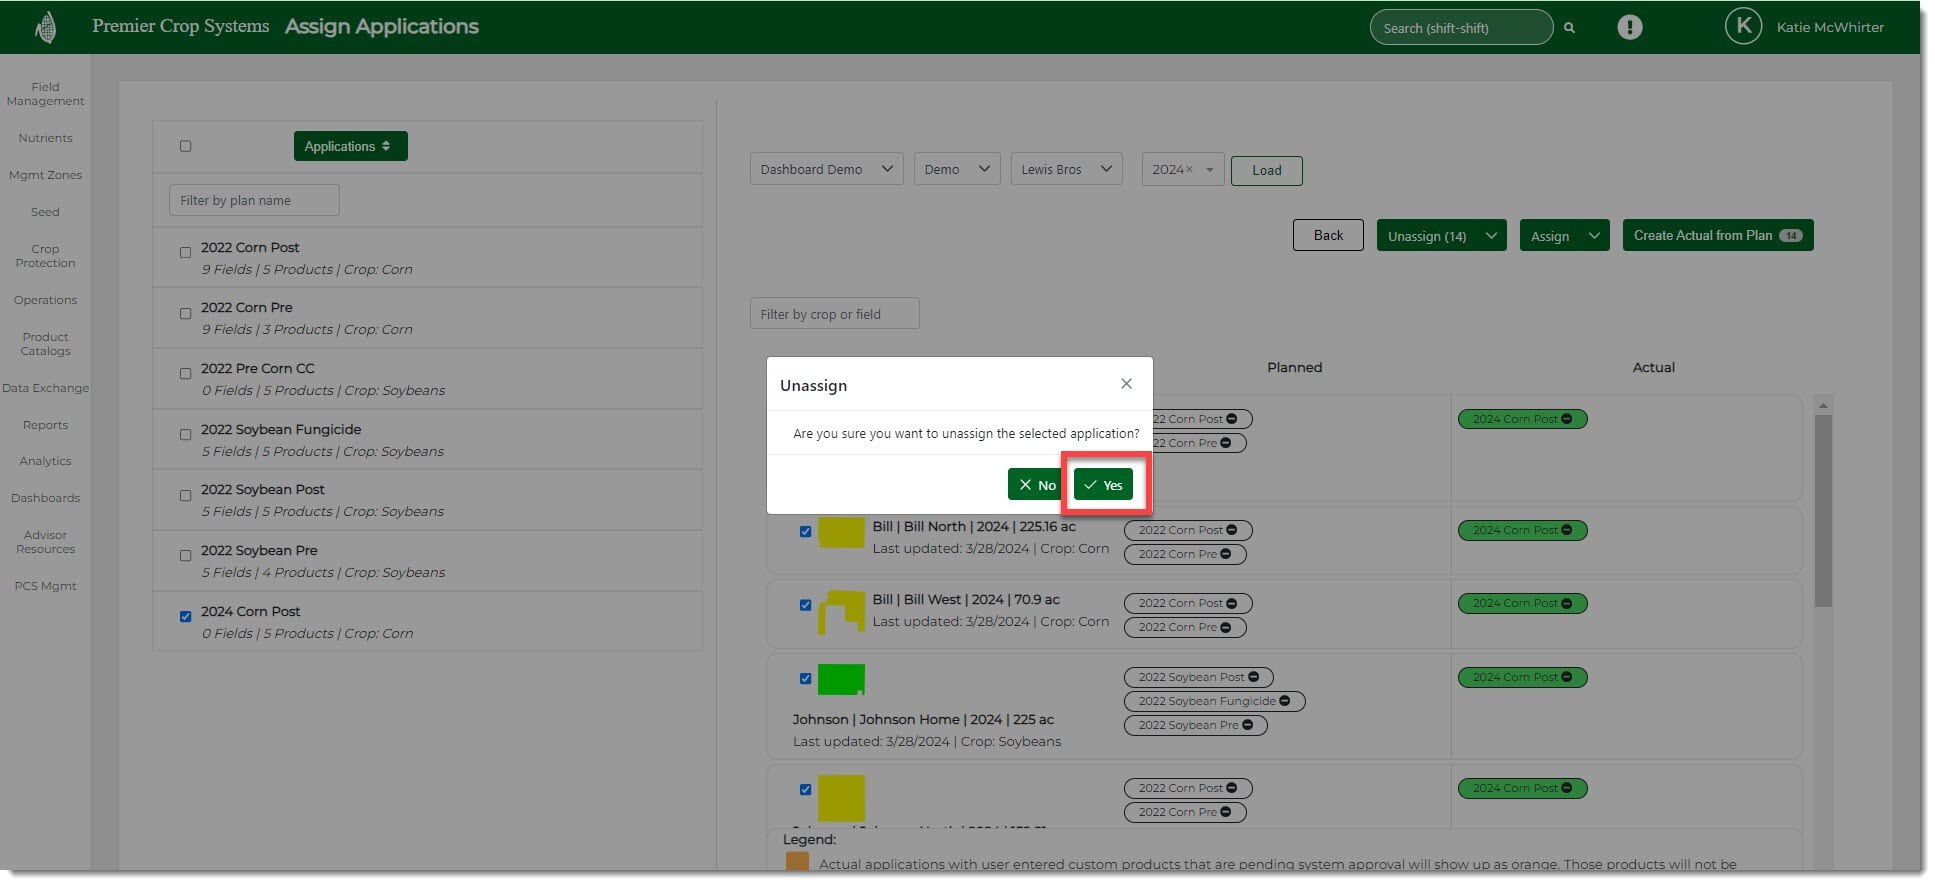
Task: Uncheck the 2024 Corn Post plan
Action: (x=185, y=617)
